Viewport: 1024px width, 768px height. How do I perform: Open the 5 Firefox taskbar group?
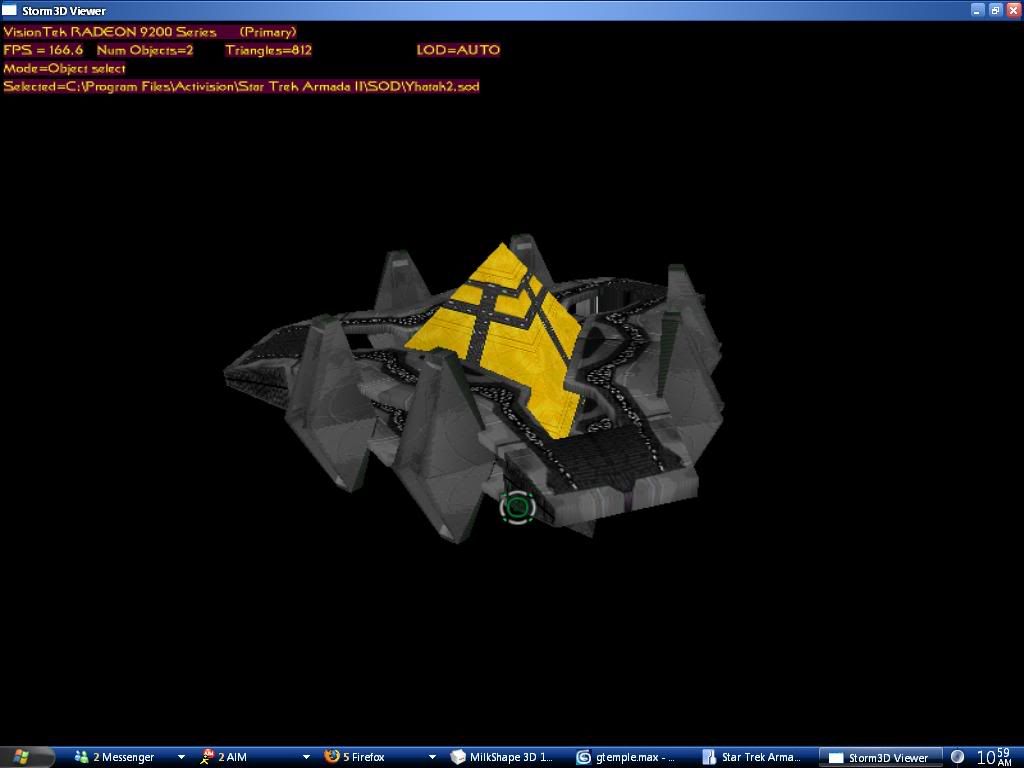point(380,757)
